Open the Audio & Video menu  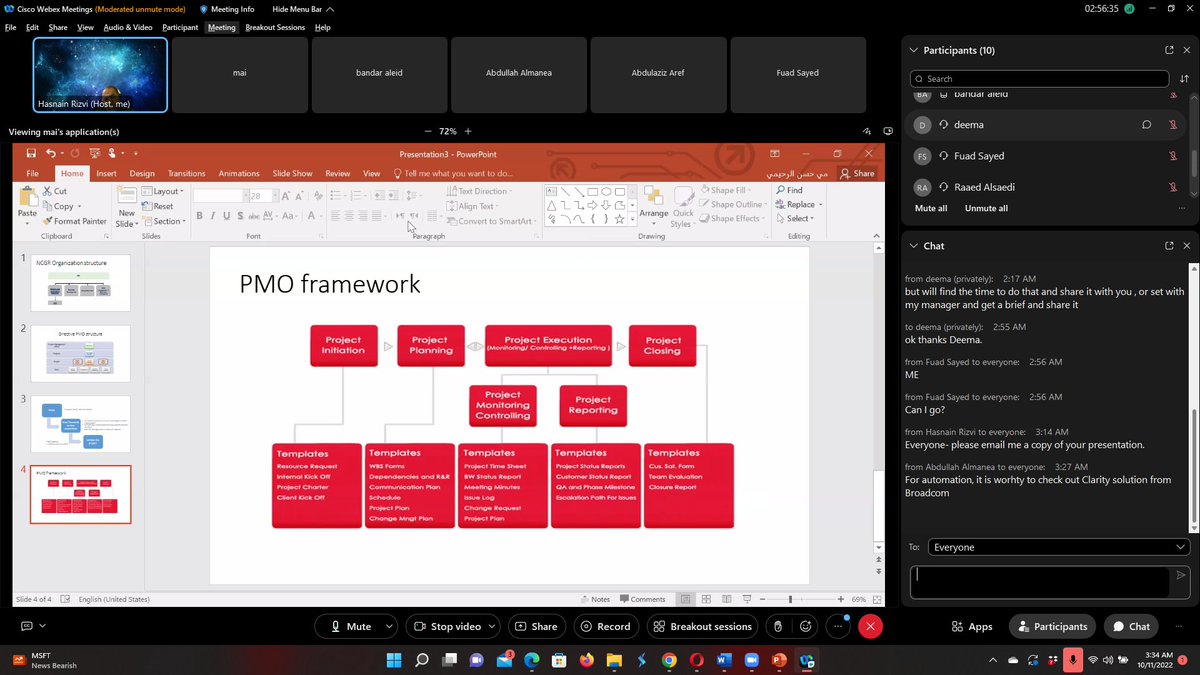click(x=128, y=27)
